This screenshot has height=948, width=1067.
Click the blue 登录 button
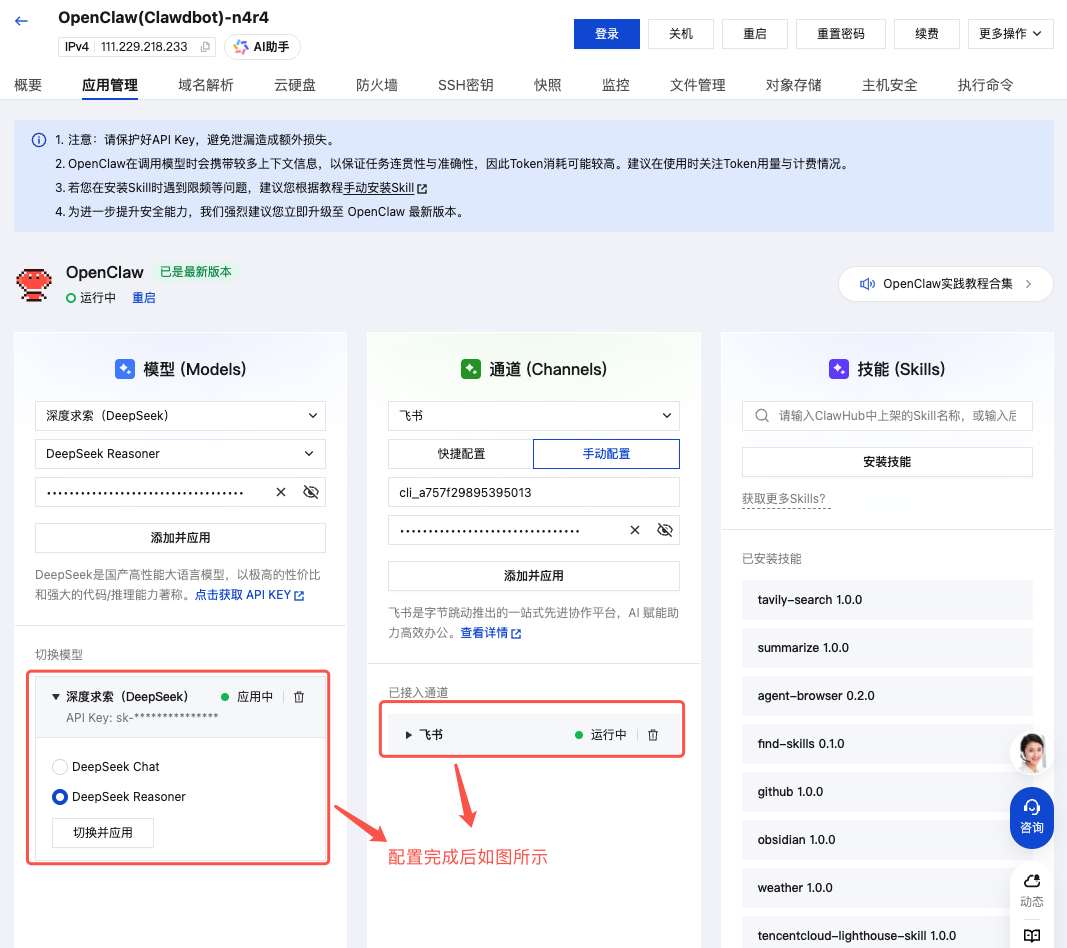[606, 34]
